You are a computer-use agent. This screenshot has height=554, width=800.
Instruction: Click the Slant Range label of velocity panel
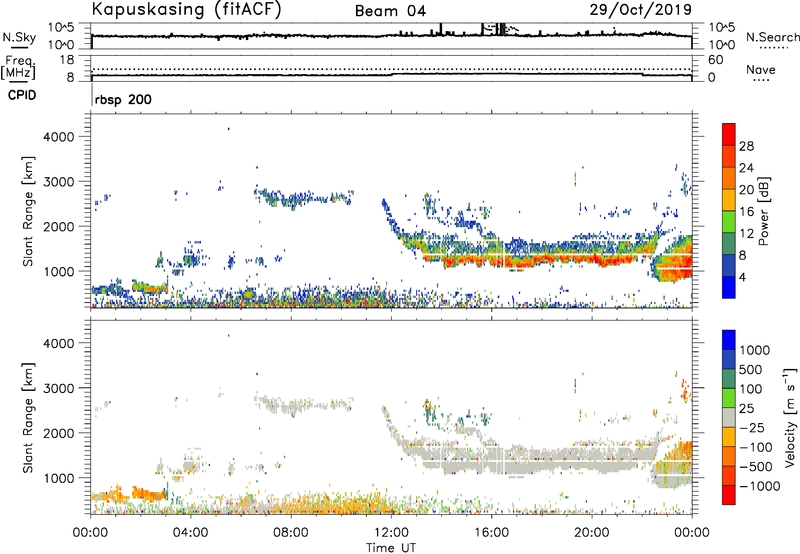point(28,418)
